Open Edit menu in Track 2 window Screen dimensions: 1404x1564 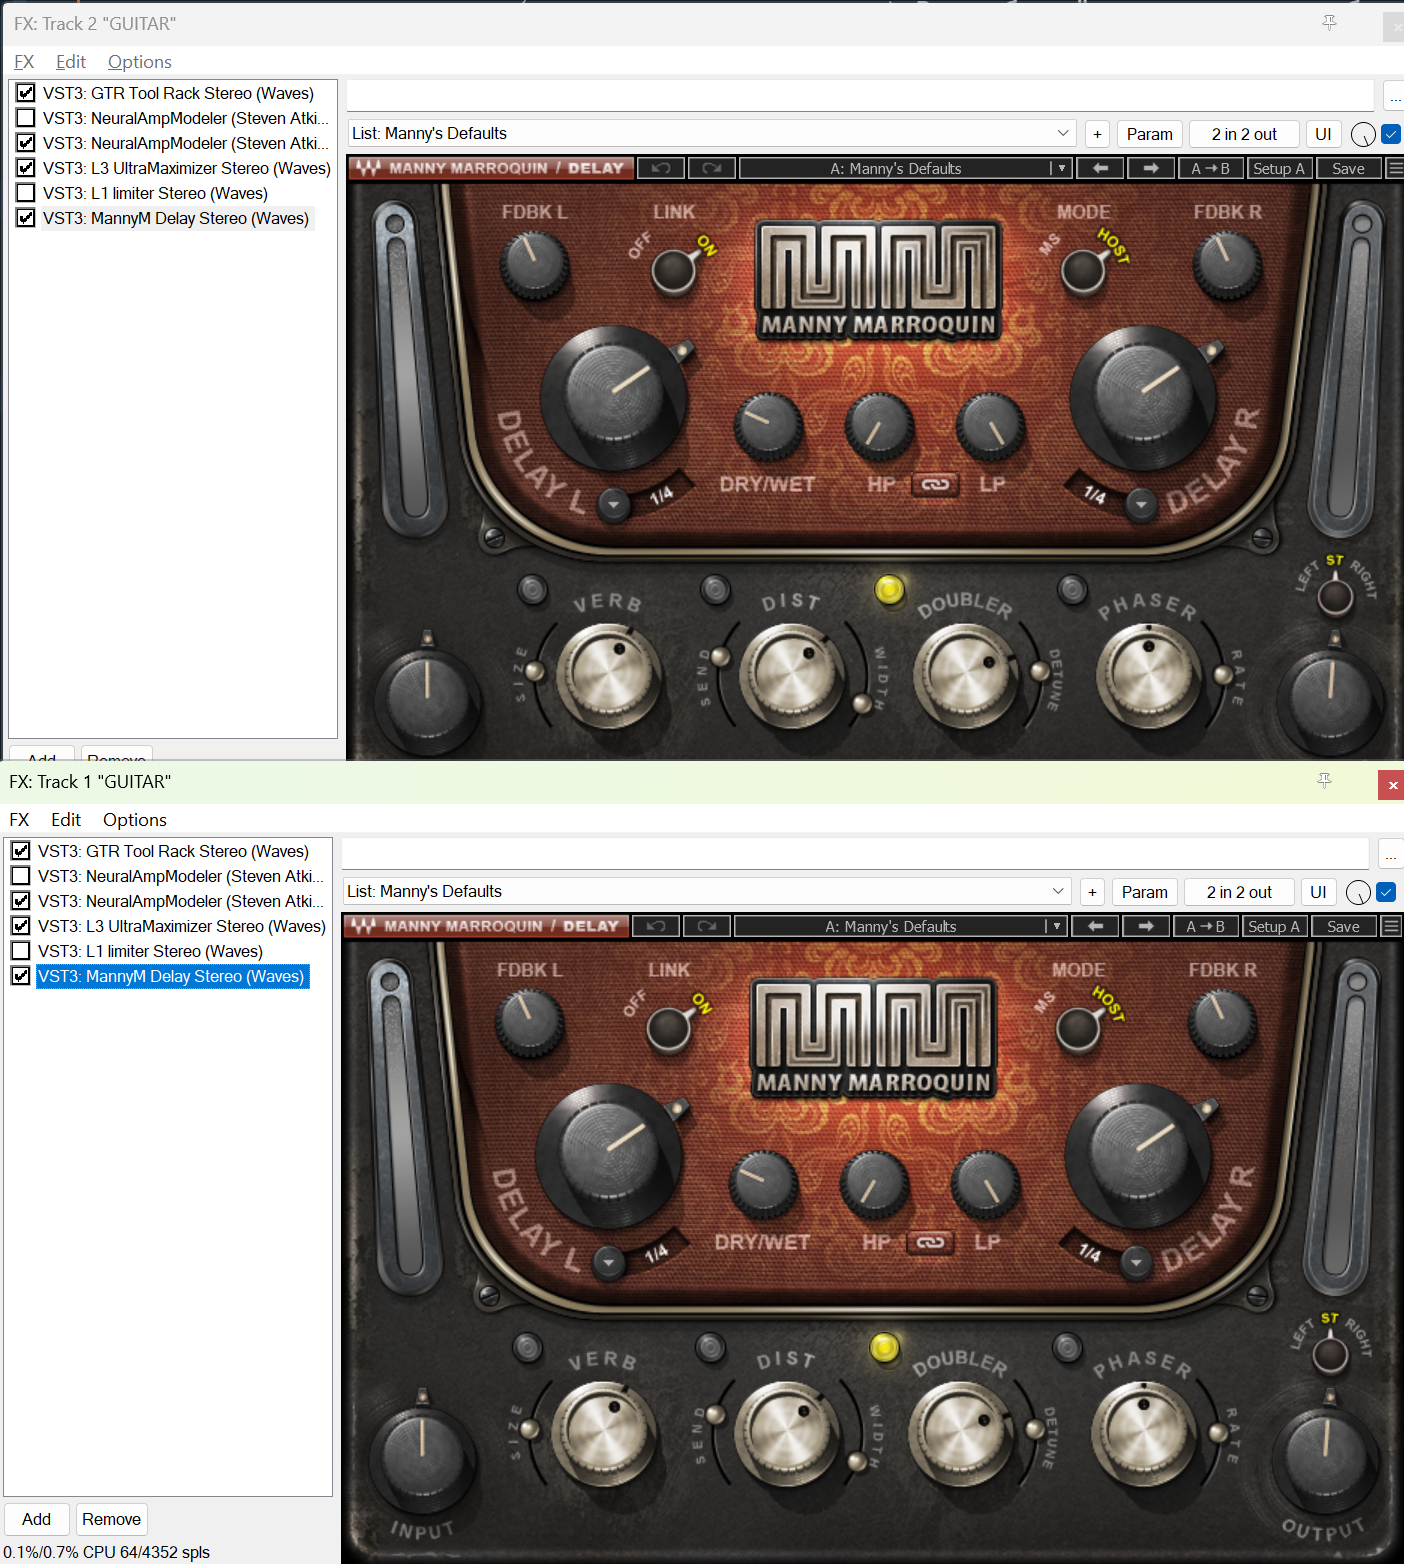(x=71, y=62)
